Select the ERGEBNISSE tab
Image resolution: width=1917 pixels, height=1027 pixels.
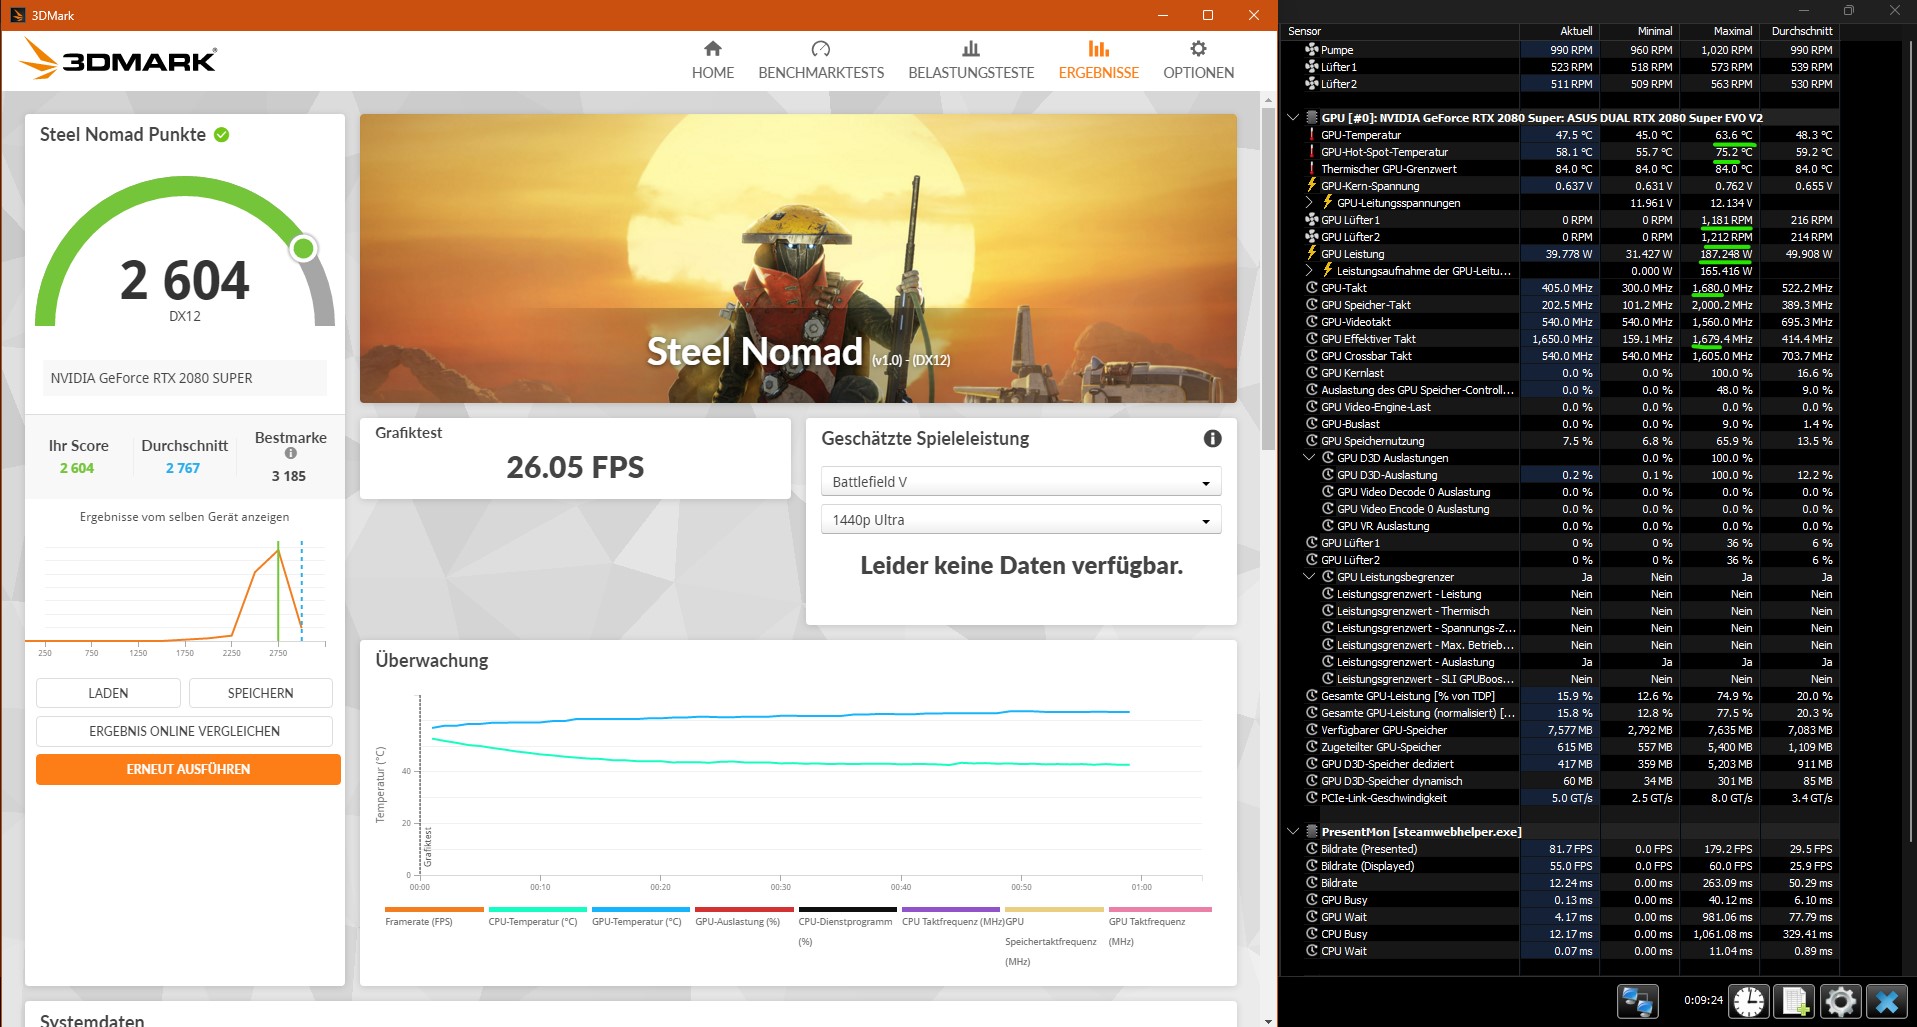[1098, 60]
